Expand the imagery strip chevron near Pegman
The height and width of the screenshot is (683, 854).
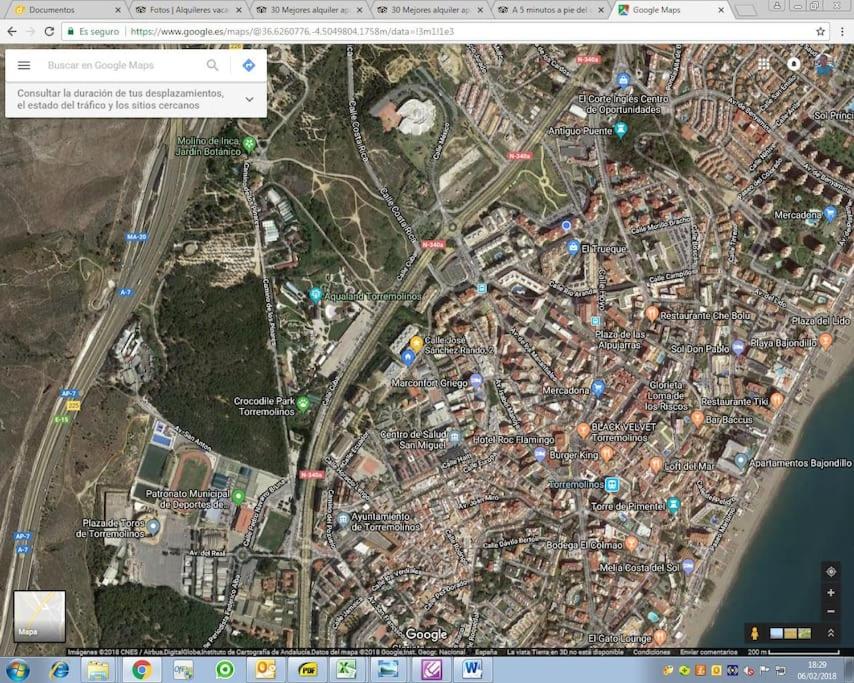(x=831, y=633)
